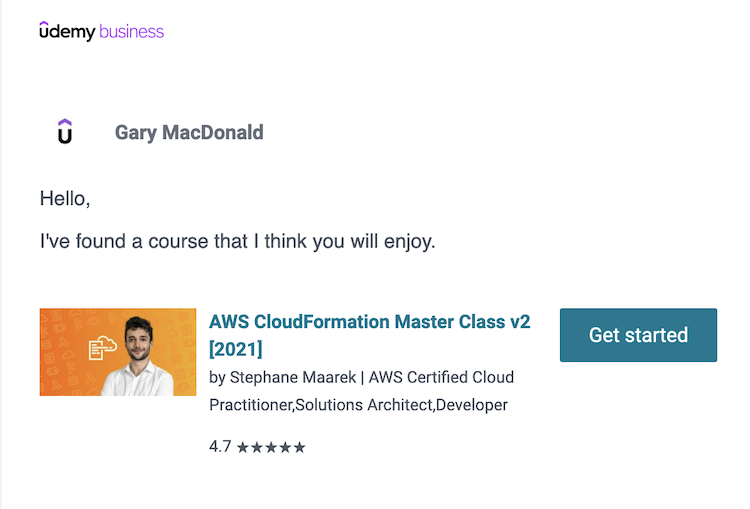
Task: Click the "Hello," greeting text
Action: pyautogui.click(x=65, y=199)
